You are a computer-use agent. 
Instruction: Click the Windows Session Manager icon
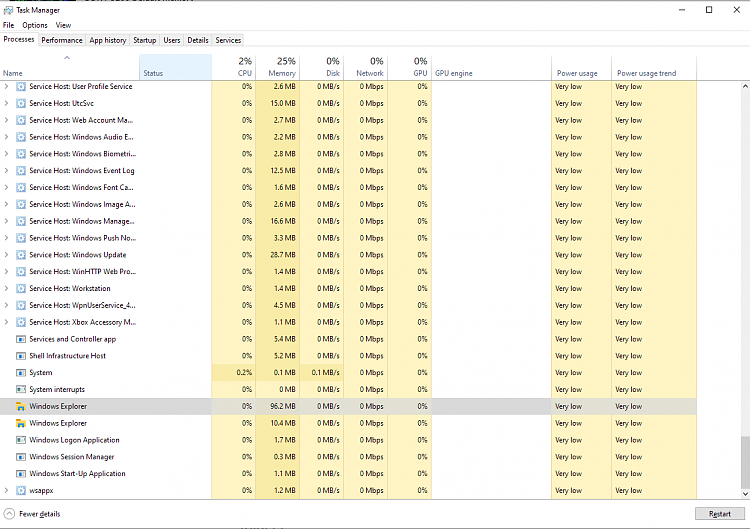(21, 457)
